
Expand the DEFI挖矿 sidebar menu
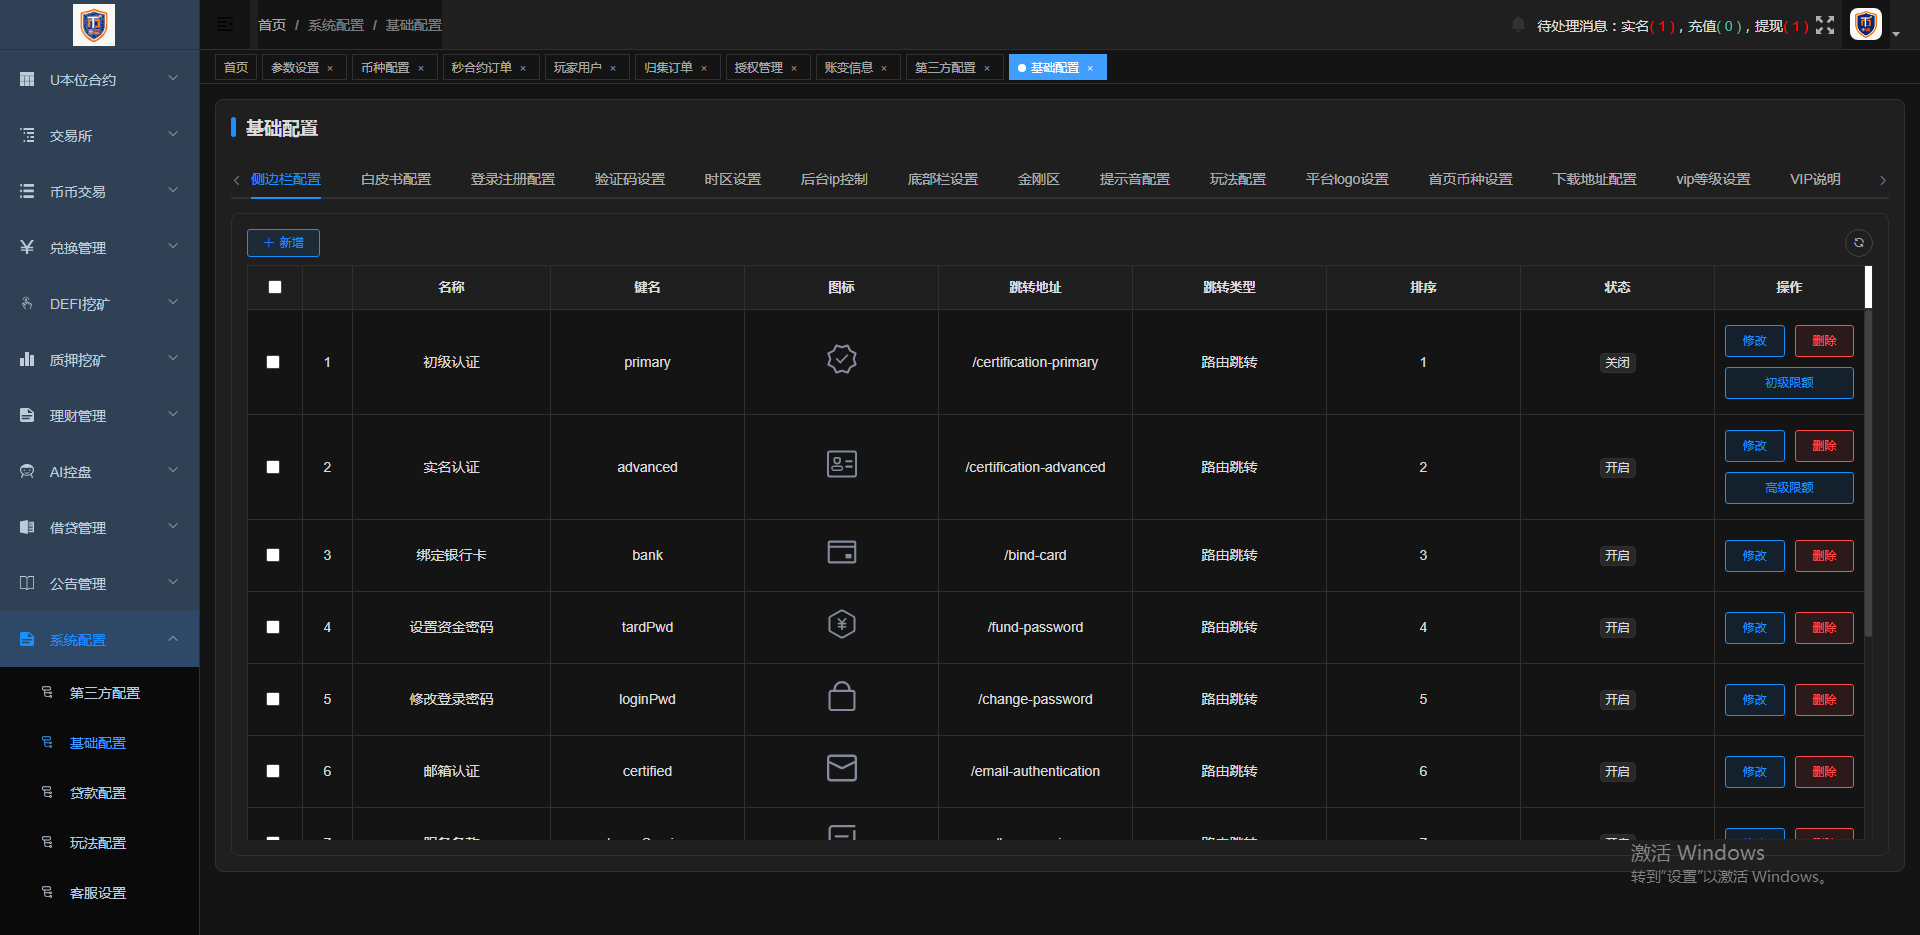point(99,303)
